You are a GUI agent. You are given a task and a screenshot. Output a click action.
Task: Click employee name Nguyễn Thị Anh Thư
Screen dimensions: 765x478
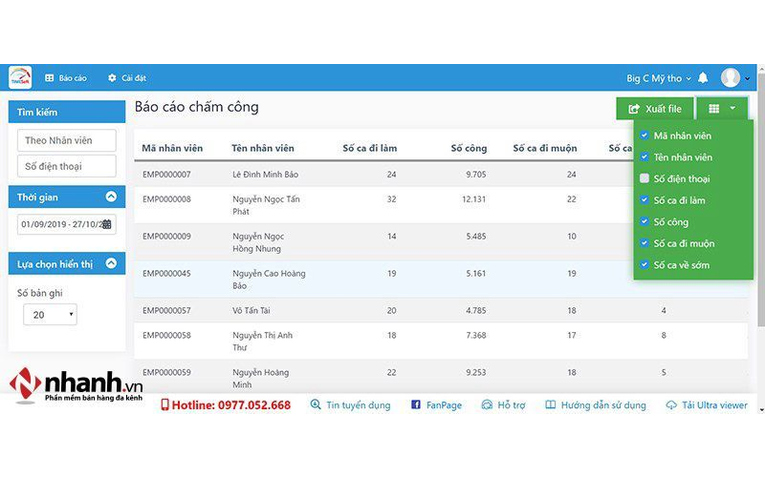point(262,341)
